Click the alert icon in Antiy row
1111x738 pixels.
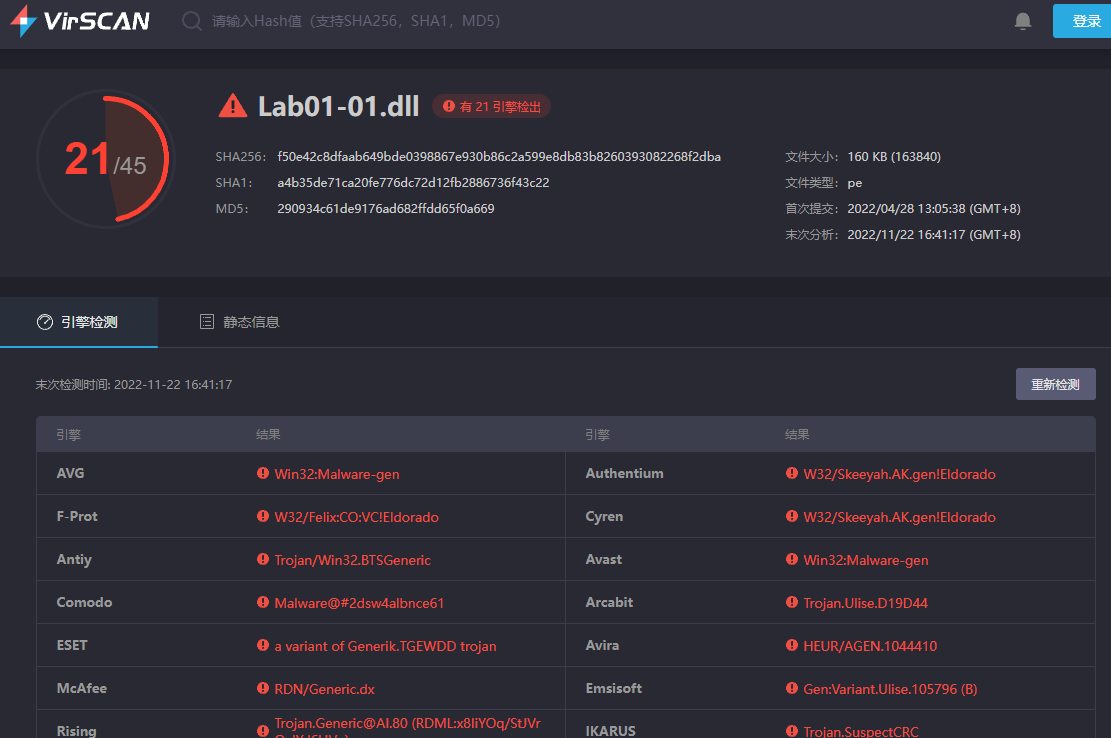coord(263,560)
